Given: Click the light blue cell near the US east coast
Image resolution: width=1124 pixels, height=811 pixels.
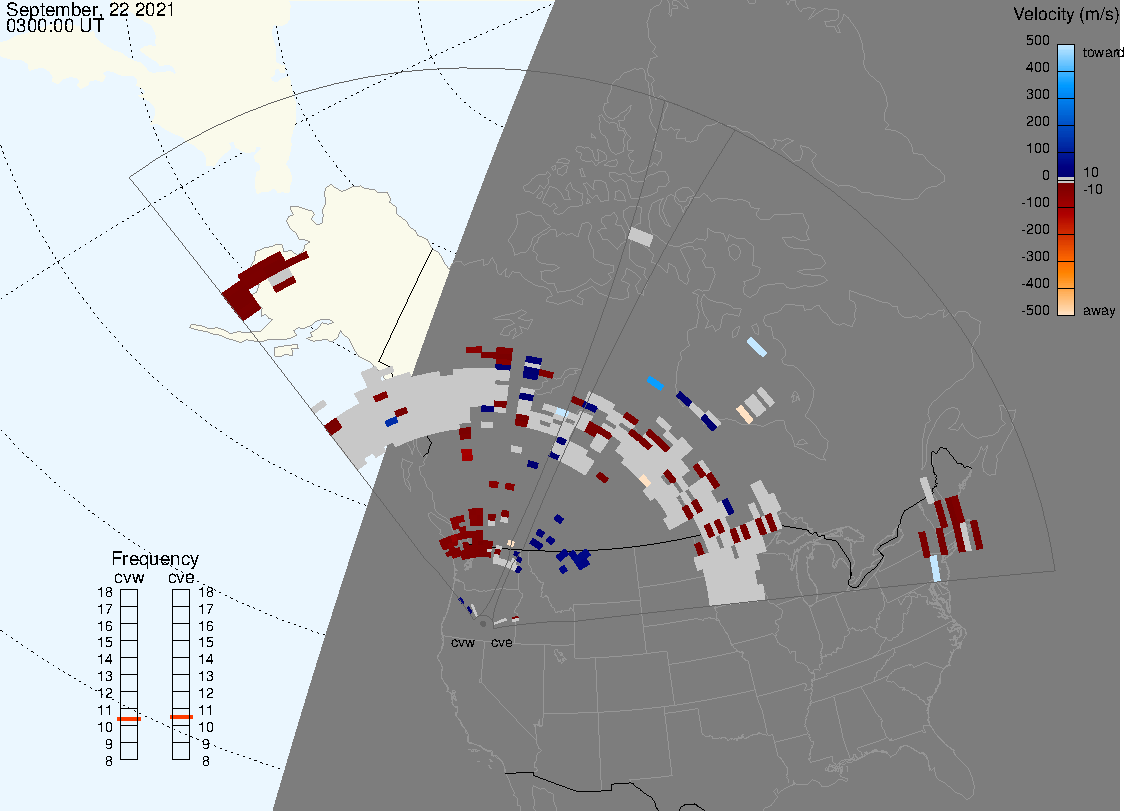Looking at the screenshot, I should [935, 568].
